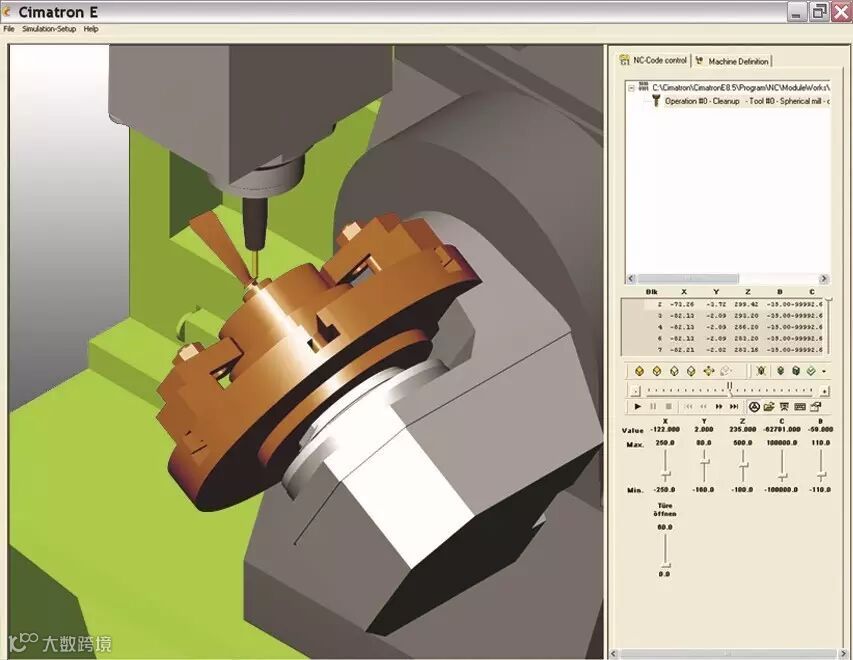Image resolution: width=853 pixels, height=660 pixels.
Task: Start simulation with the Play button
Action: point(638,406)
